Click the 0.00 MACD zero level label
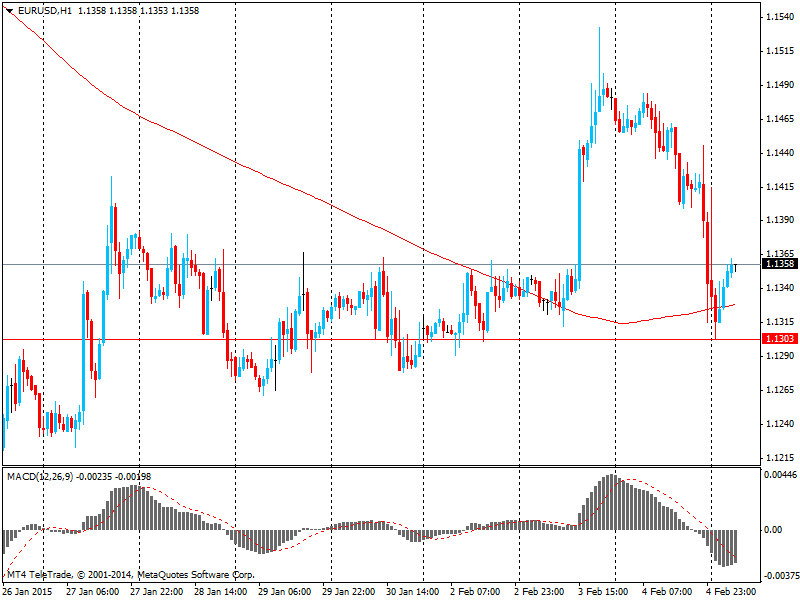The width and height of the screenshot is (800, 600). coord(773,530)
